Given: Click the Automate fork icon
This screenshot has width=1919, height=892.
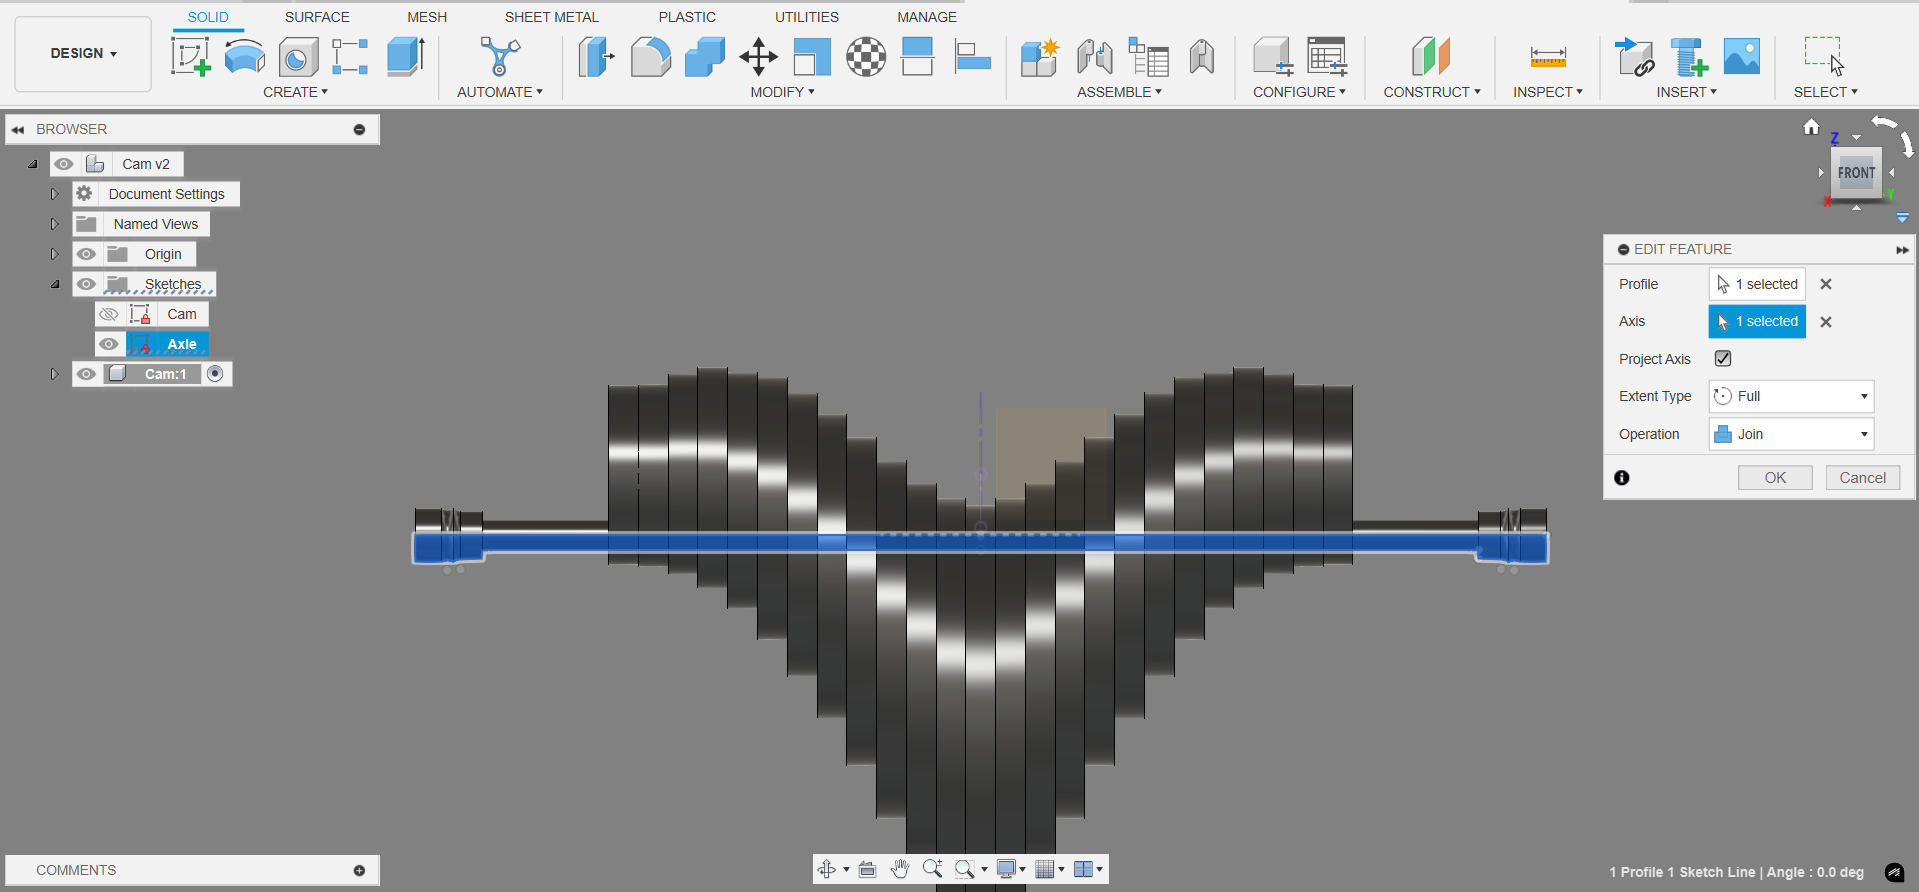Looking at the screenshot, I should 500,57.
